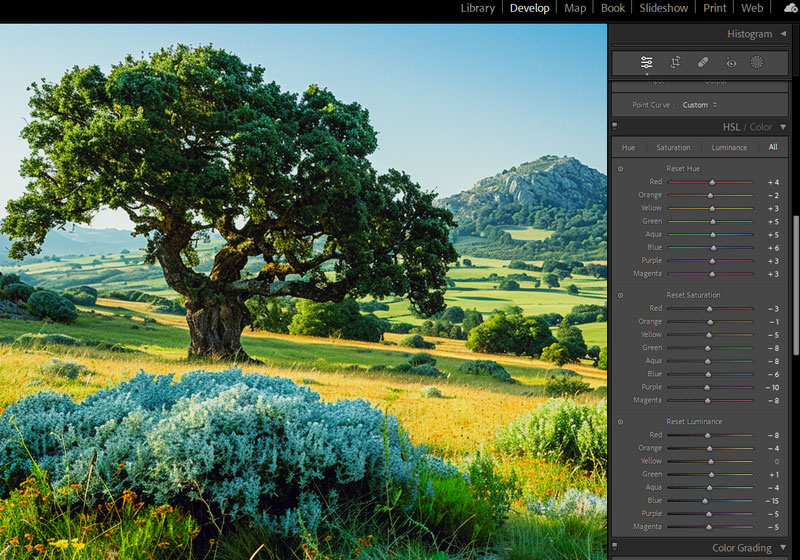This screenshot has height=560, width=800.
Task: Click the Blue luminance value -15
Action: tap(772, 501)
